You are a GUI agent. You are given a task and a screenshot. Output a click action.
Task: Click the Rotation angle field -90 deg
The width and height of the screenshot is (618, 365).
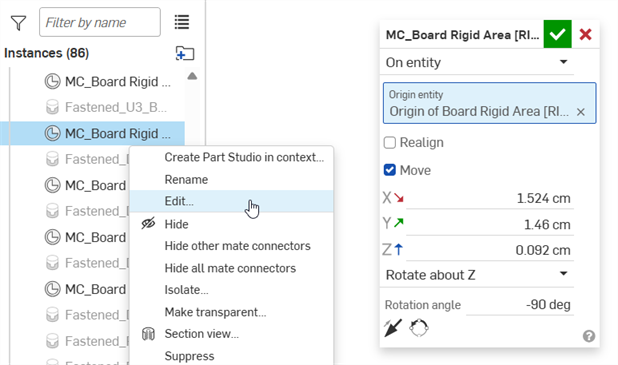pyautogui.click(x=519, y=305)
